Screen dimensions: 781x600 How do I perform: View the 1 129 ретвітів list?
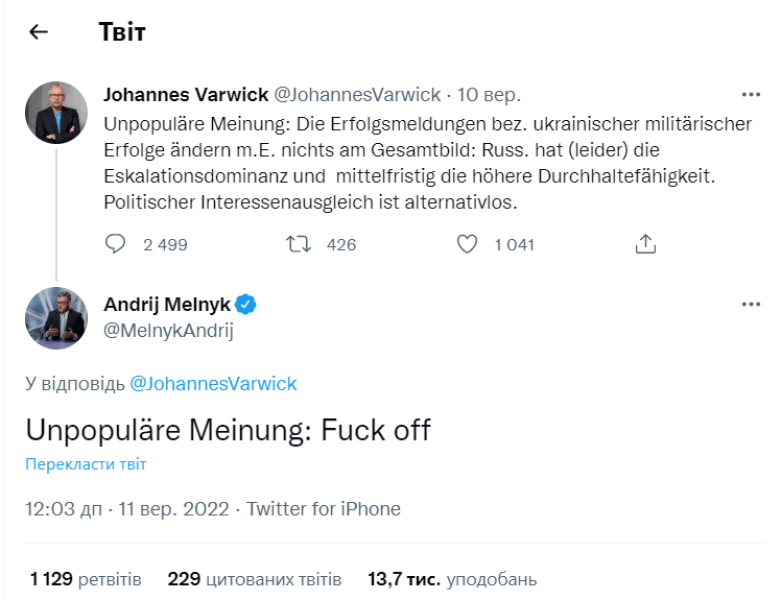(x=86, y=579)
